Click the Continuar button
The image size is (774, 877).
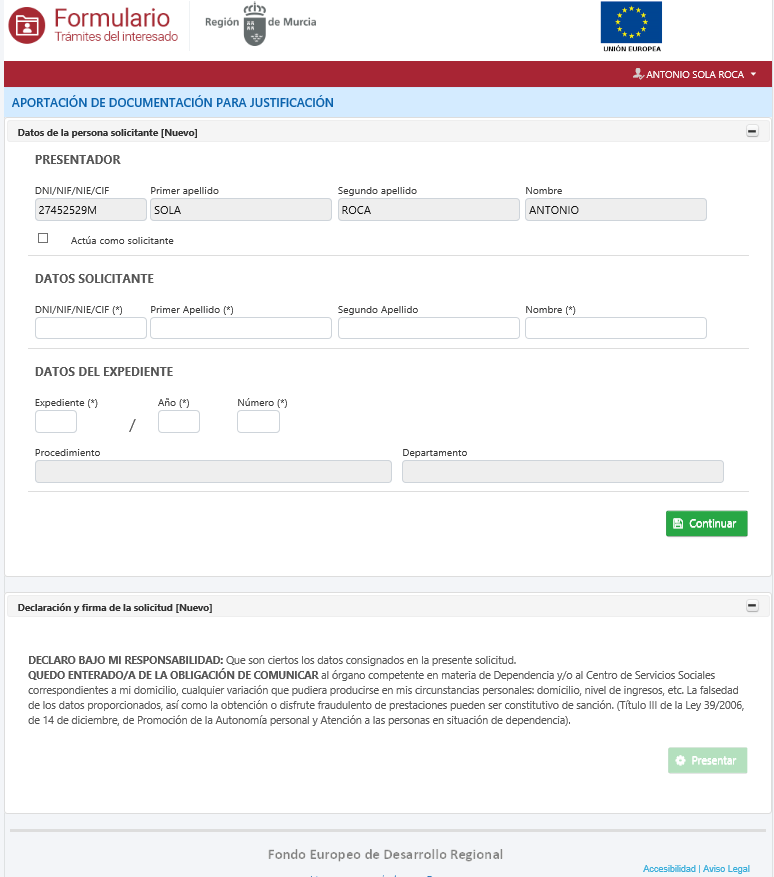click(x=706, y=524)
